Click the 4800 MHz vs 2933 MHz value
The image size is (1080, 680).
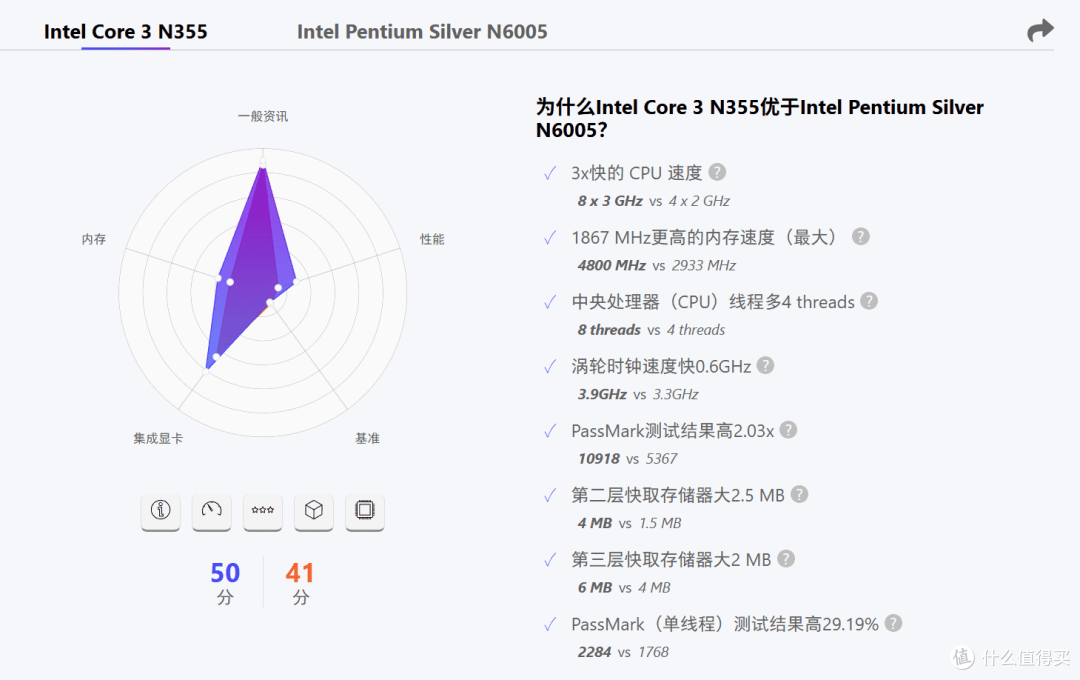[656, 265]
